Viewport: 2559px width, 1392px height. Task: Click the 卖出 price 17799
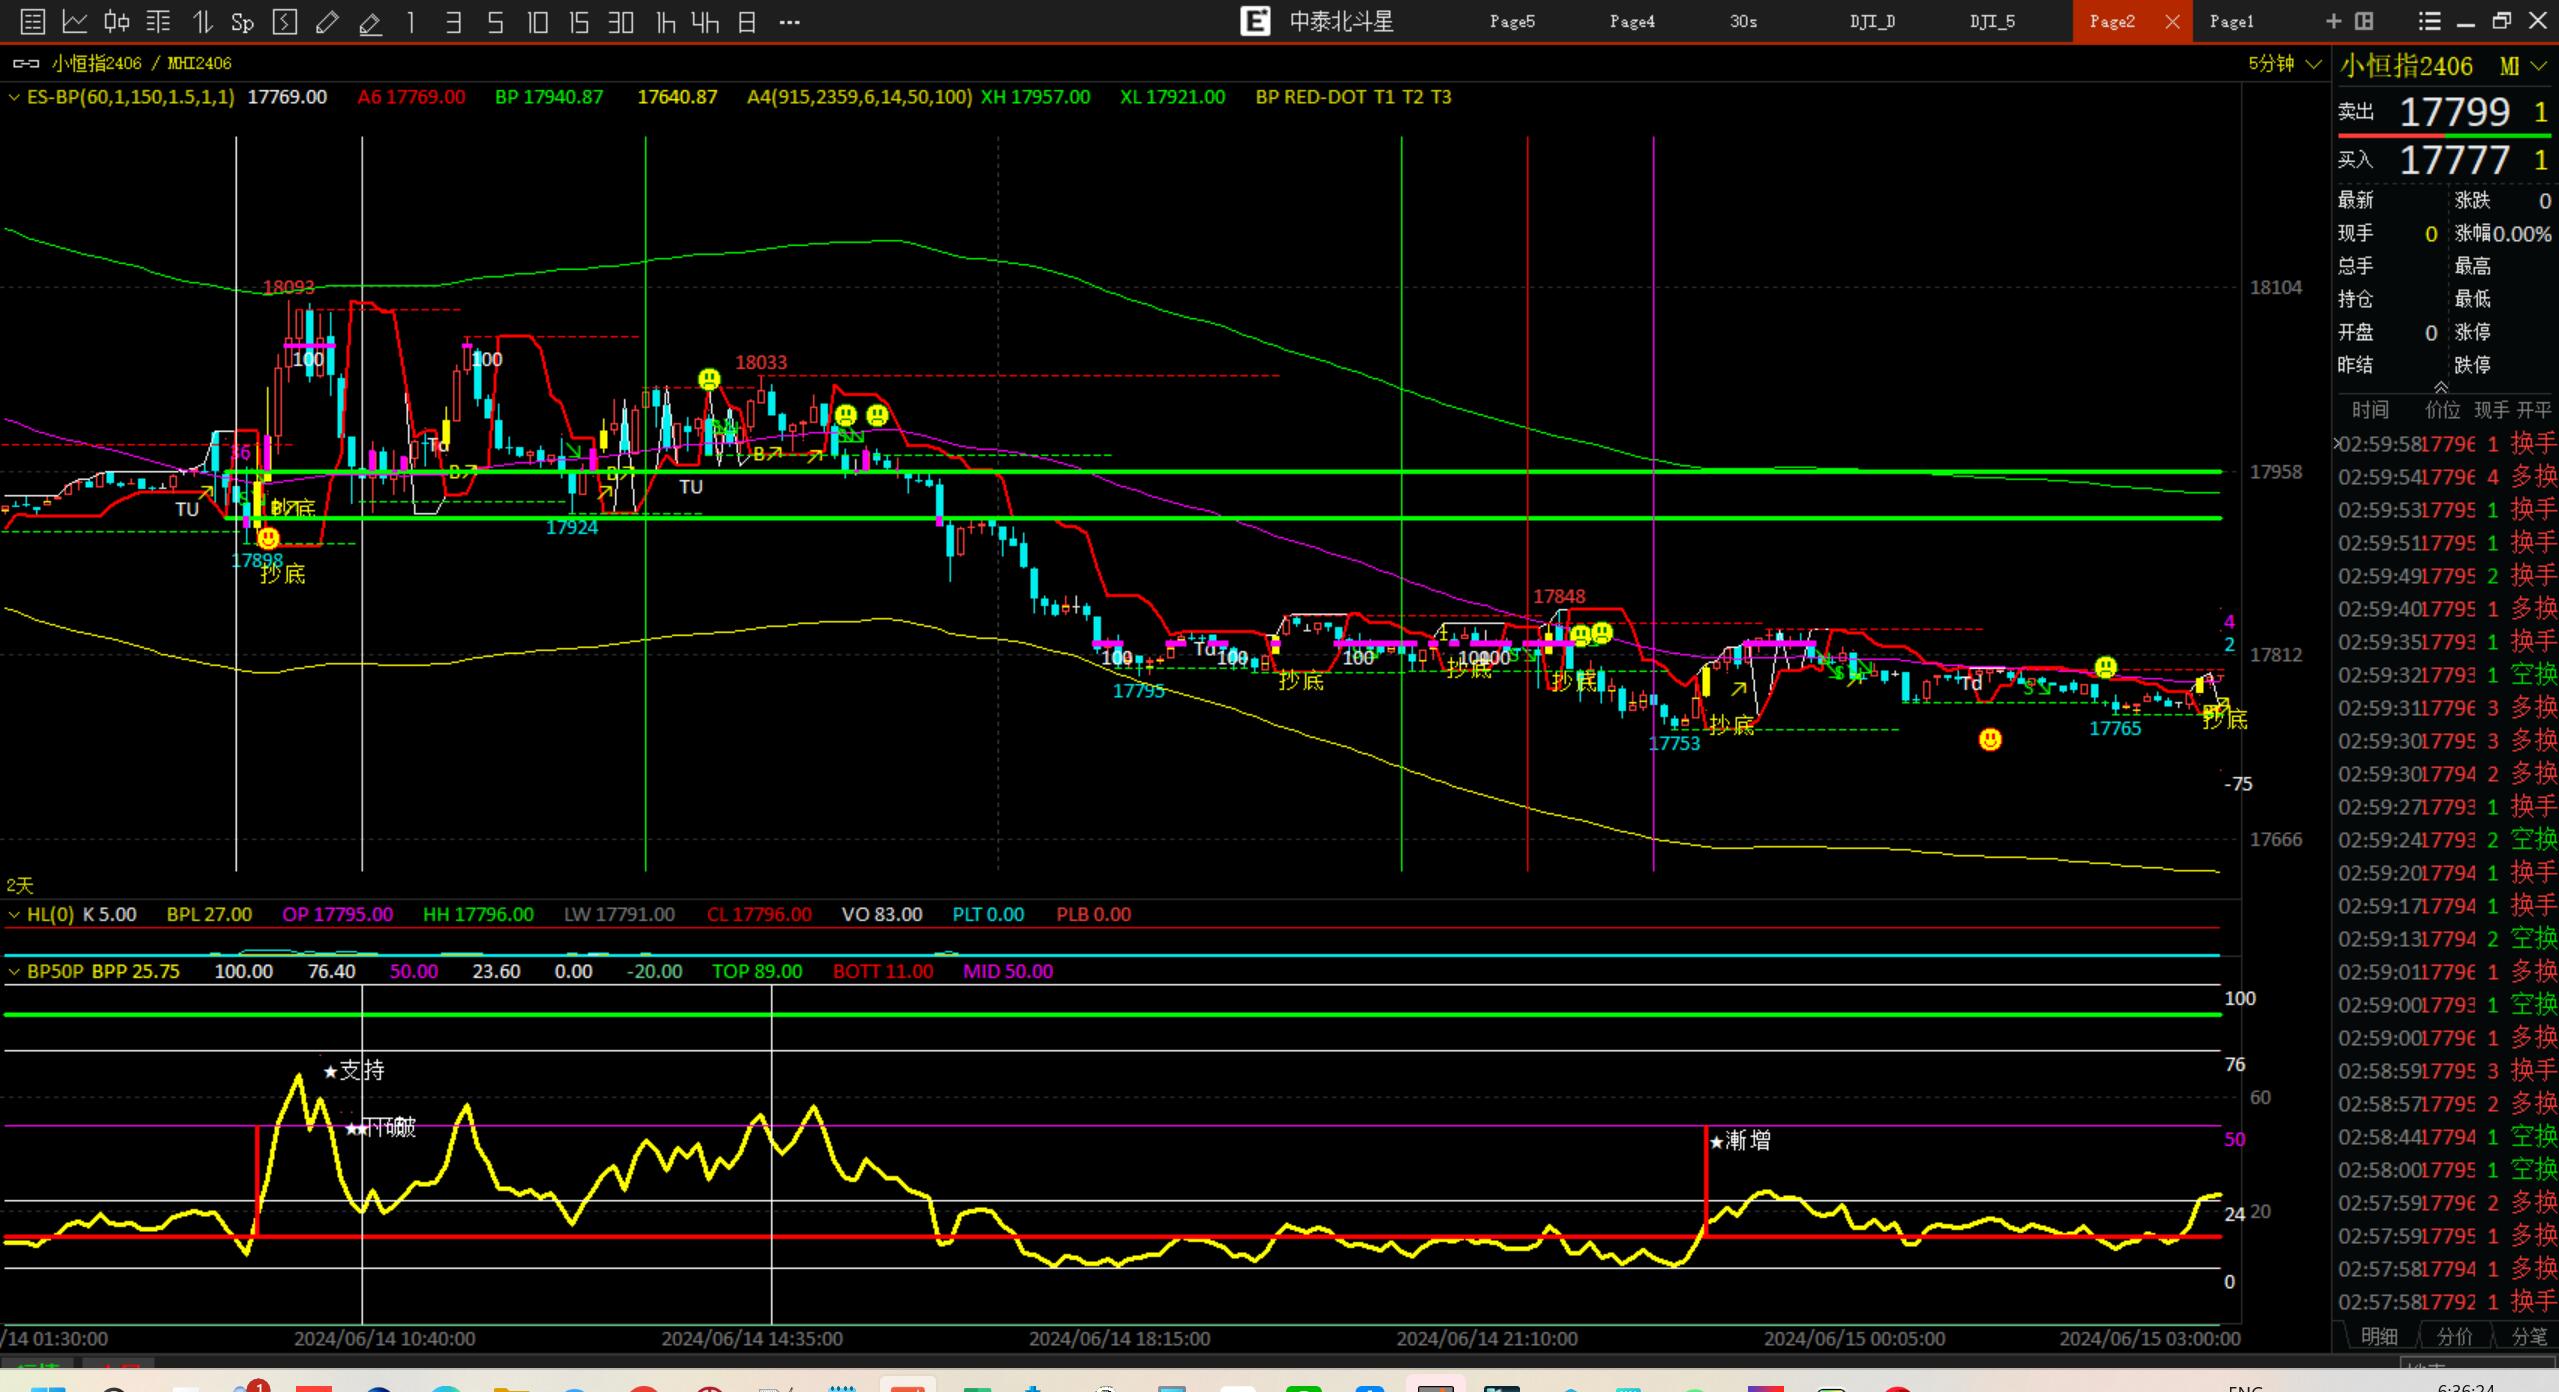(2455, 112)
